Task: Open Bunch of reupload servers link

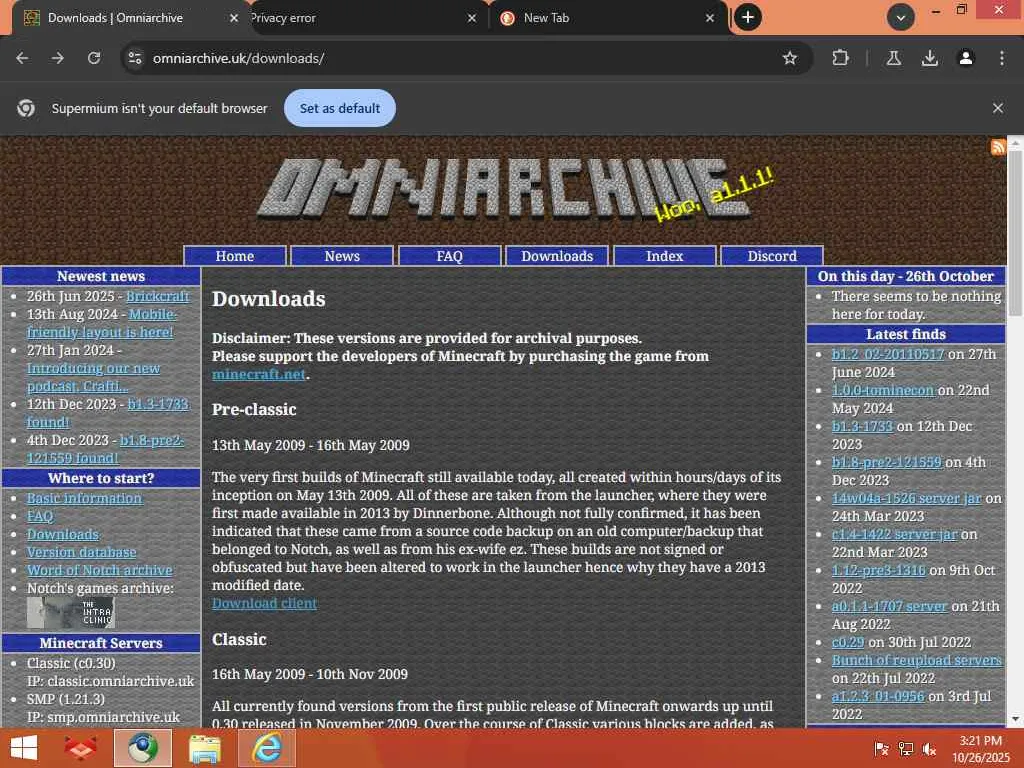Action: click(x=916, y=660)
